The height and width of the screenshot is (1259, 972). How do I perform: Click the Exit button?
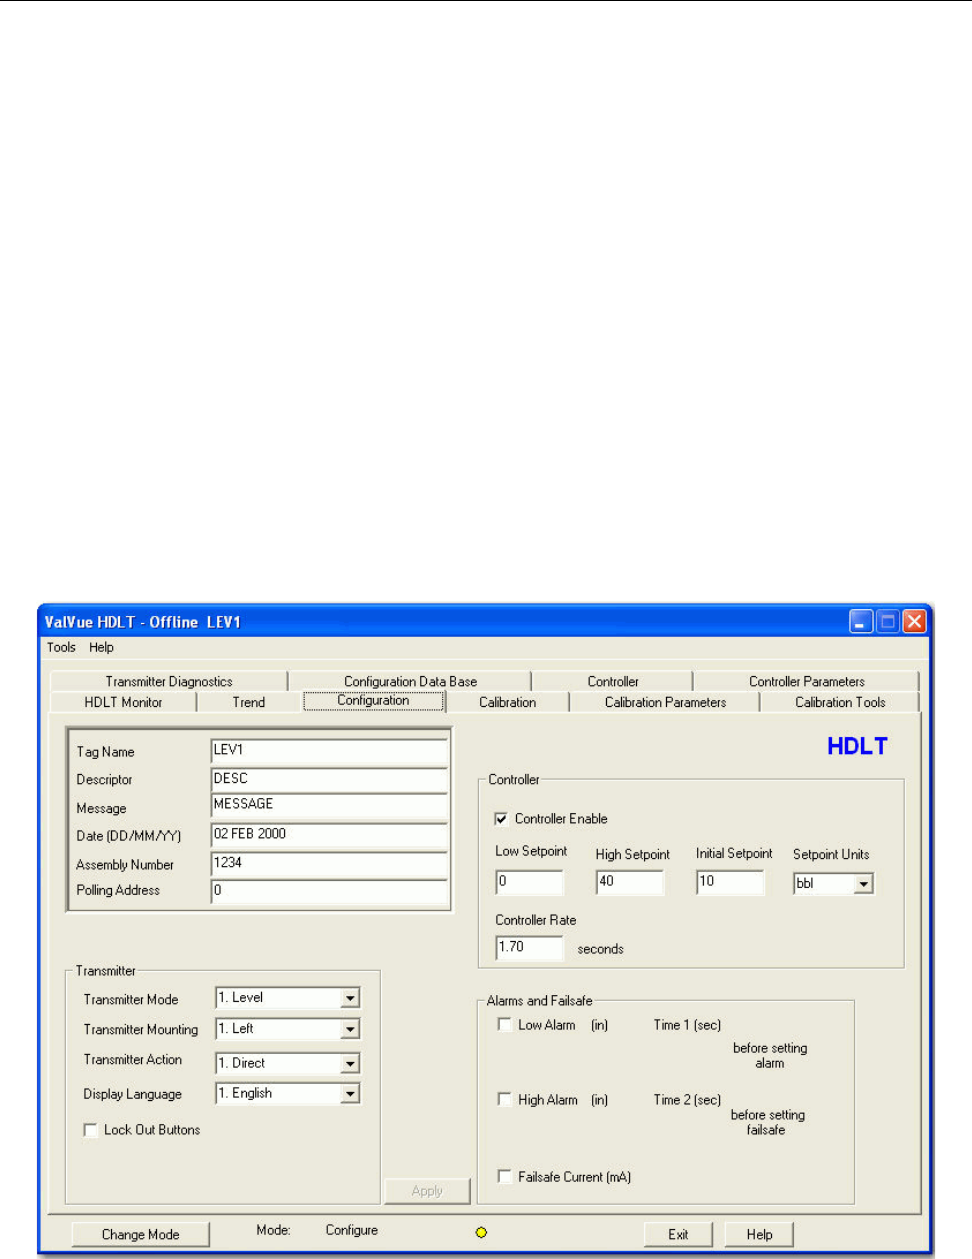coord(678,1234)
